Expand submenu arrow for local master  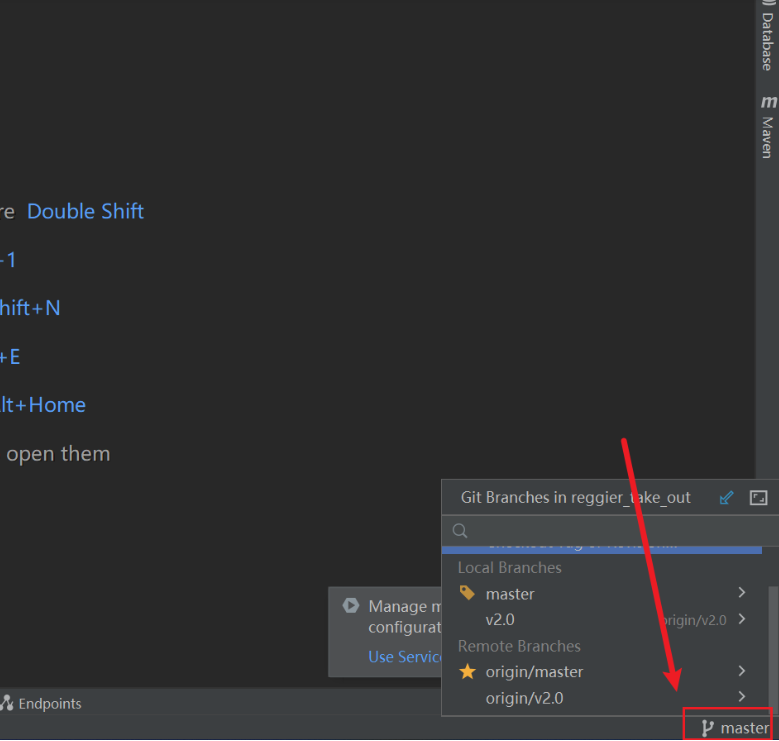click(x=742, y=593)
